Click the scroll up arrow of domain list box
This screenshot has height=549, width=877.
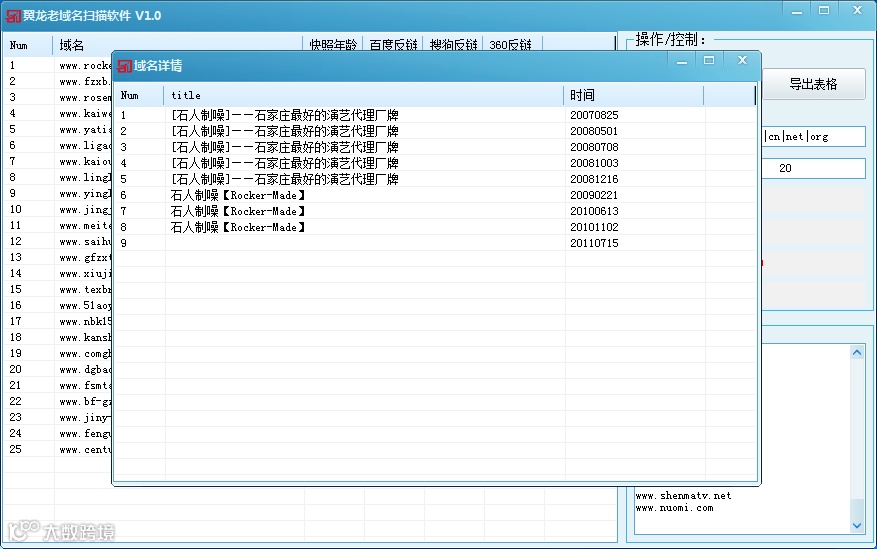857,352
